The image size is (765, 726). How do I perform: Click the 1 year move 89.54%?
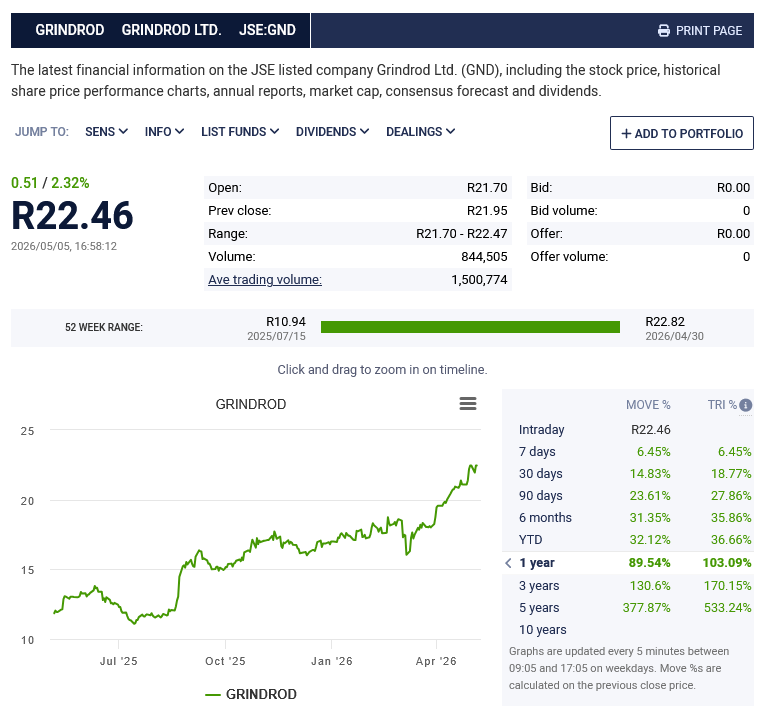click(x=649, y=563)
